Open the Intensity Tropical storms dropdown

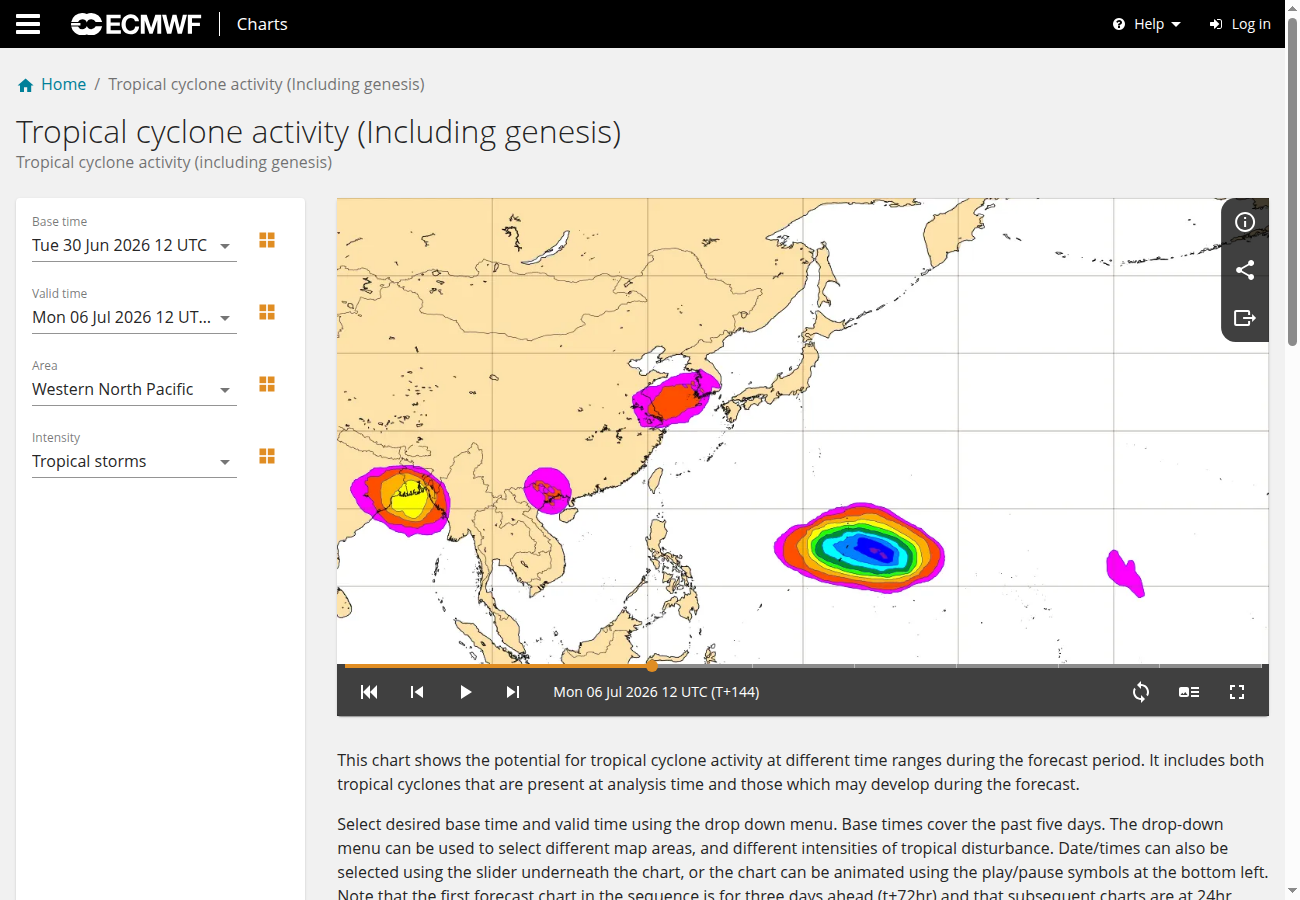pyautogui.click(x=134, y=462)
